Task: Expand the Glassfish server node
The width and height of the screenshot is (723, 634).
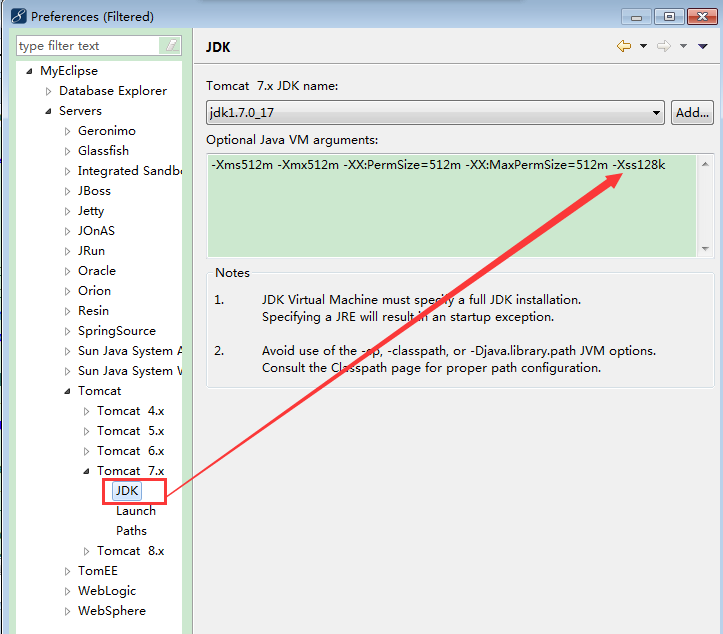Action: tap(67, 151)
